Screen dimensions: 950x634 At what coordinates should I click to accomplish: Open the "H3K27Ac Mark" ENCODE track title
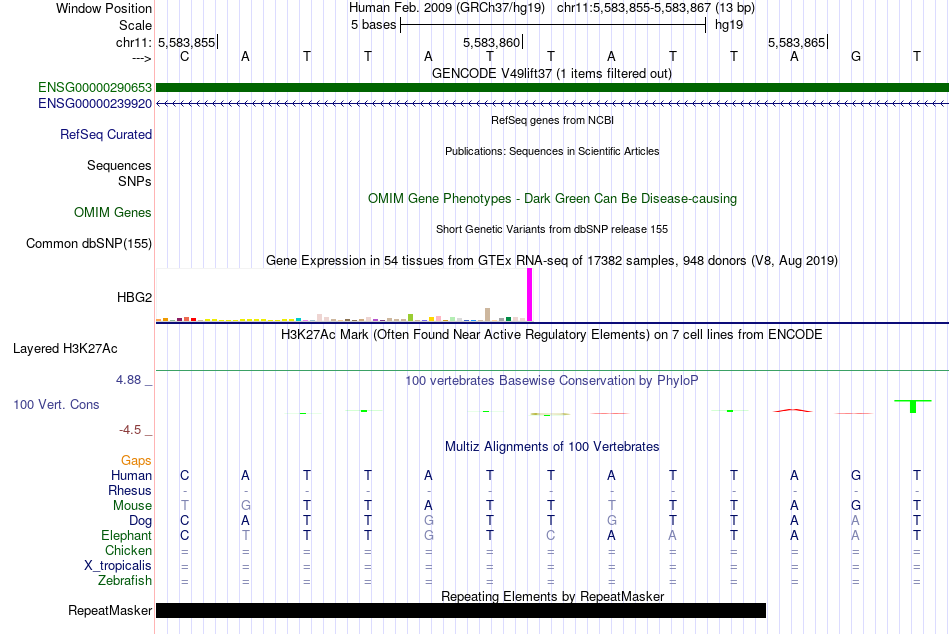click(x=552, y=335)
